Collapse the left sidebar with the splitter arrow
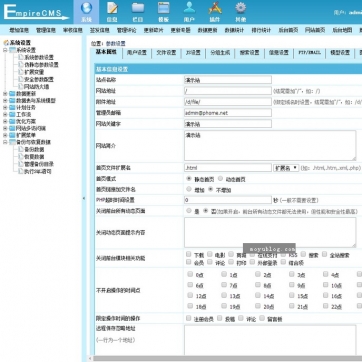The image size is (362, 362). click(x=84, y=198)
